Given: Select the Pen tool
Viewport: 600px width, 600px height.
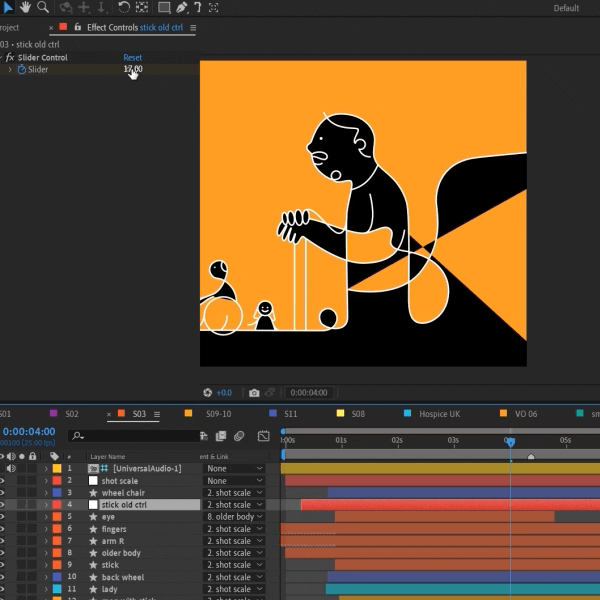Looking at the screenshot, I should [x=182, y=7].
